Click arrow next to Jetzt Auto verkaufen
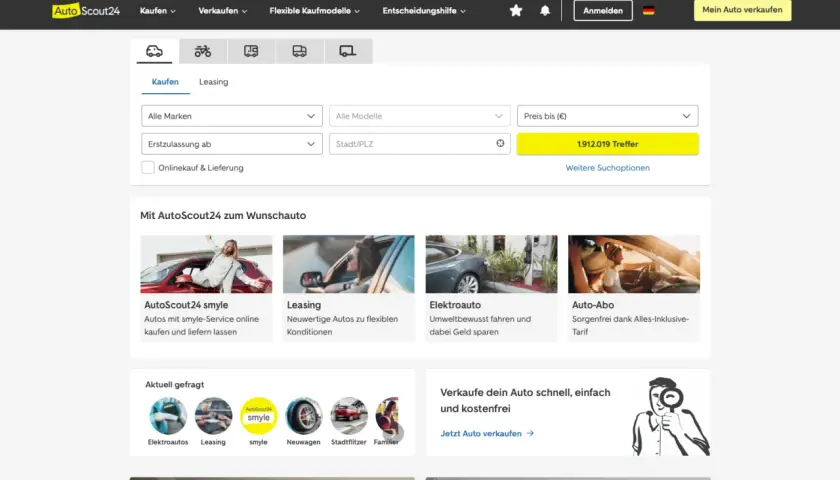Screen dimensions: 840x480 pyautogui.click(x=530, y=433)
